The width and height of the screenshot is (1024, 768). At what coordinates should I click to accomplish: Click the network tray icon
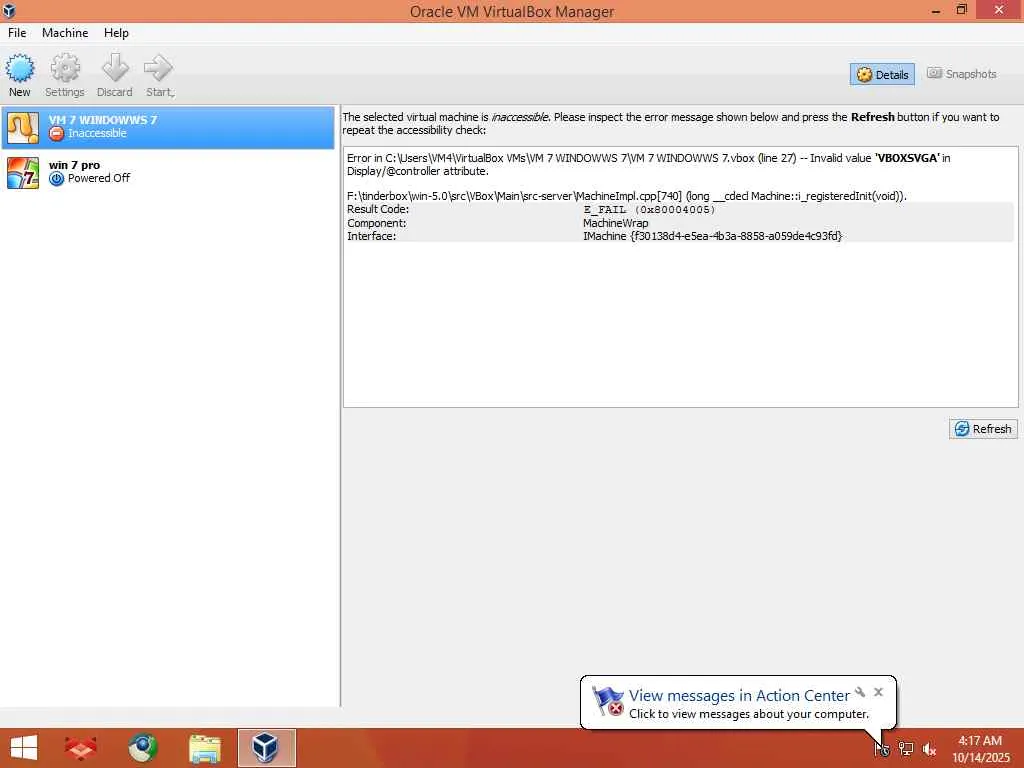[906, 748]
